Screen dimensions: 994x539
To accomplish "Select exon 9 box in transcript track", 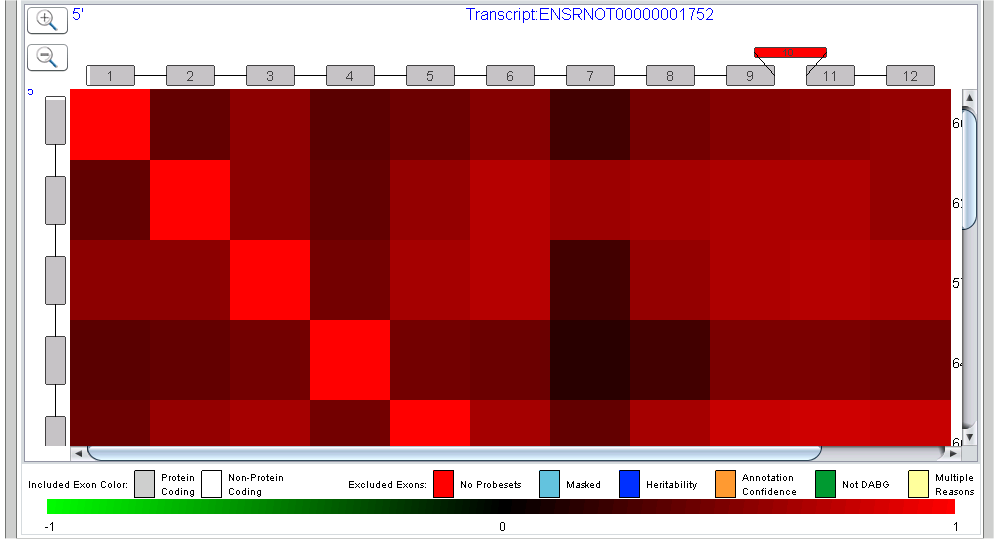I will [750, 76].
